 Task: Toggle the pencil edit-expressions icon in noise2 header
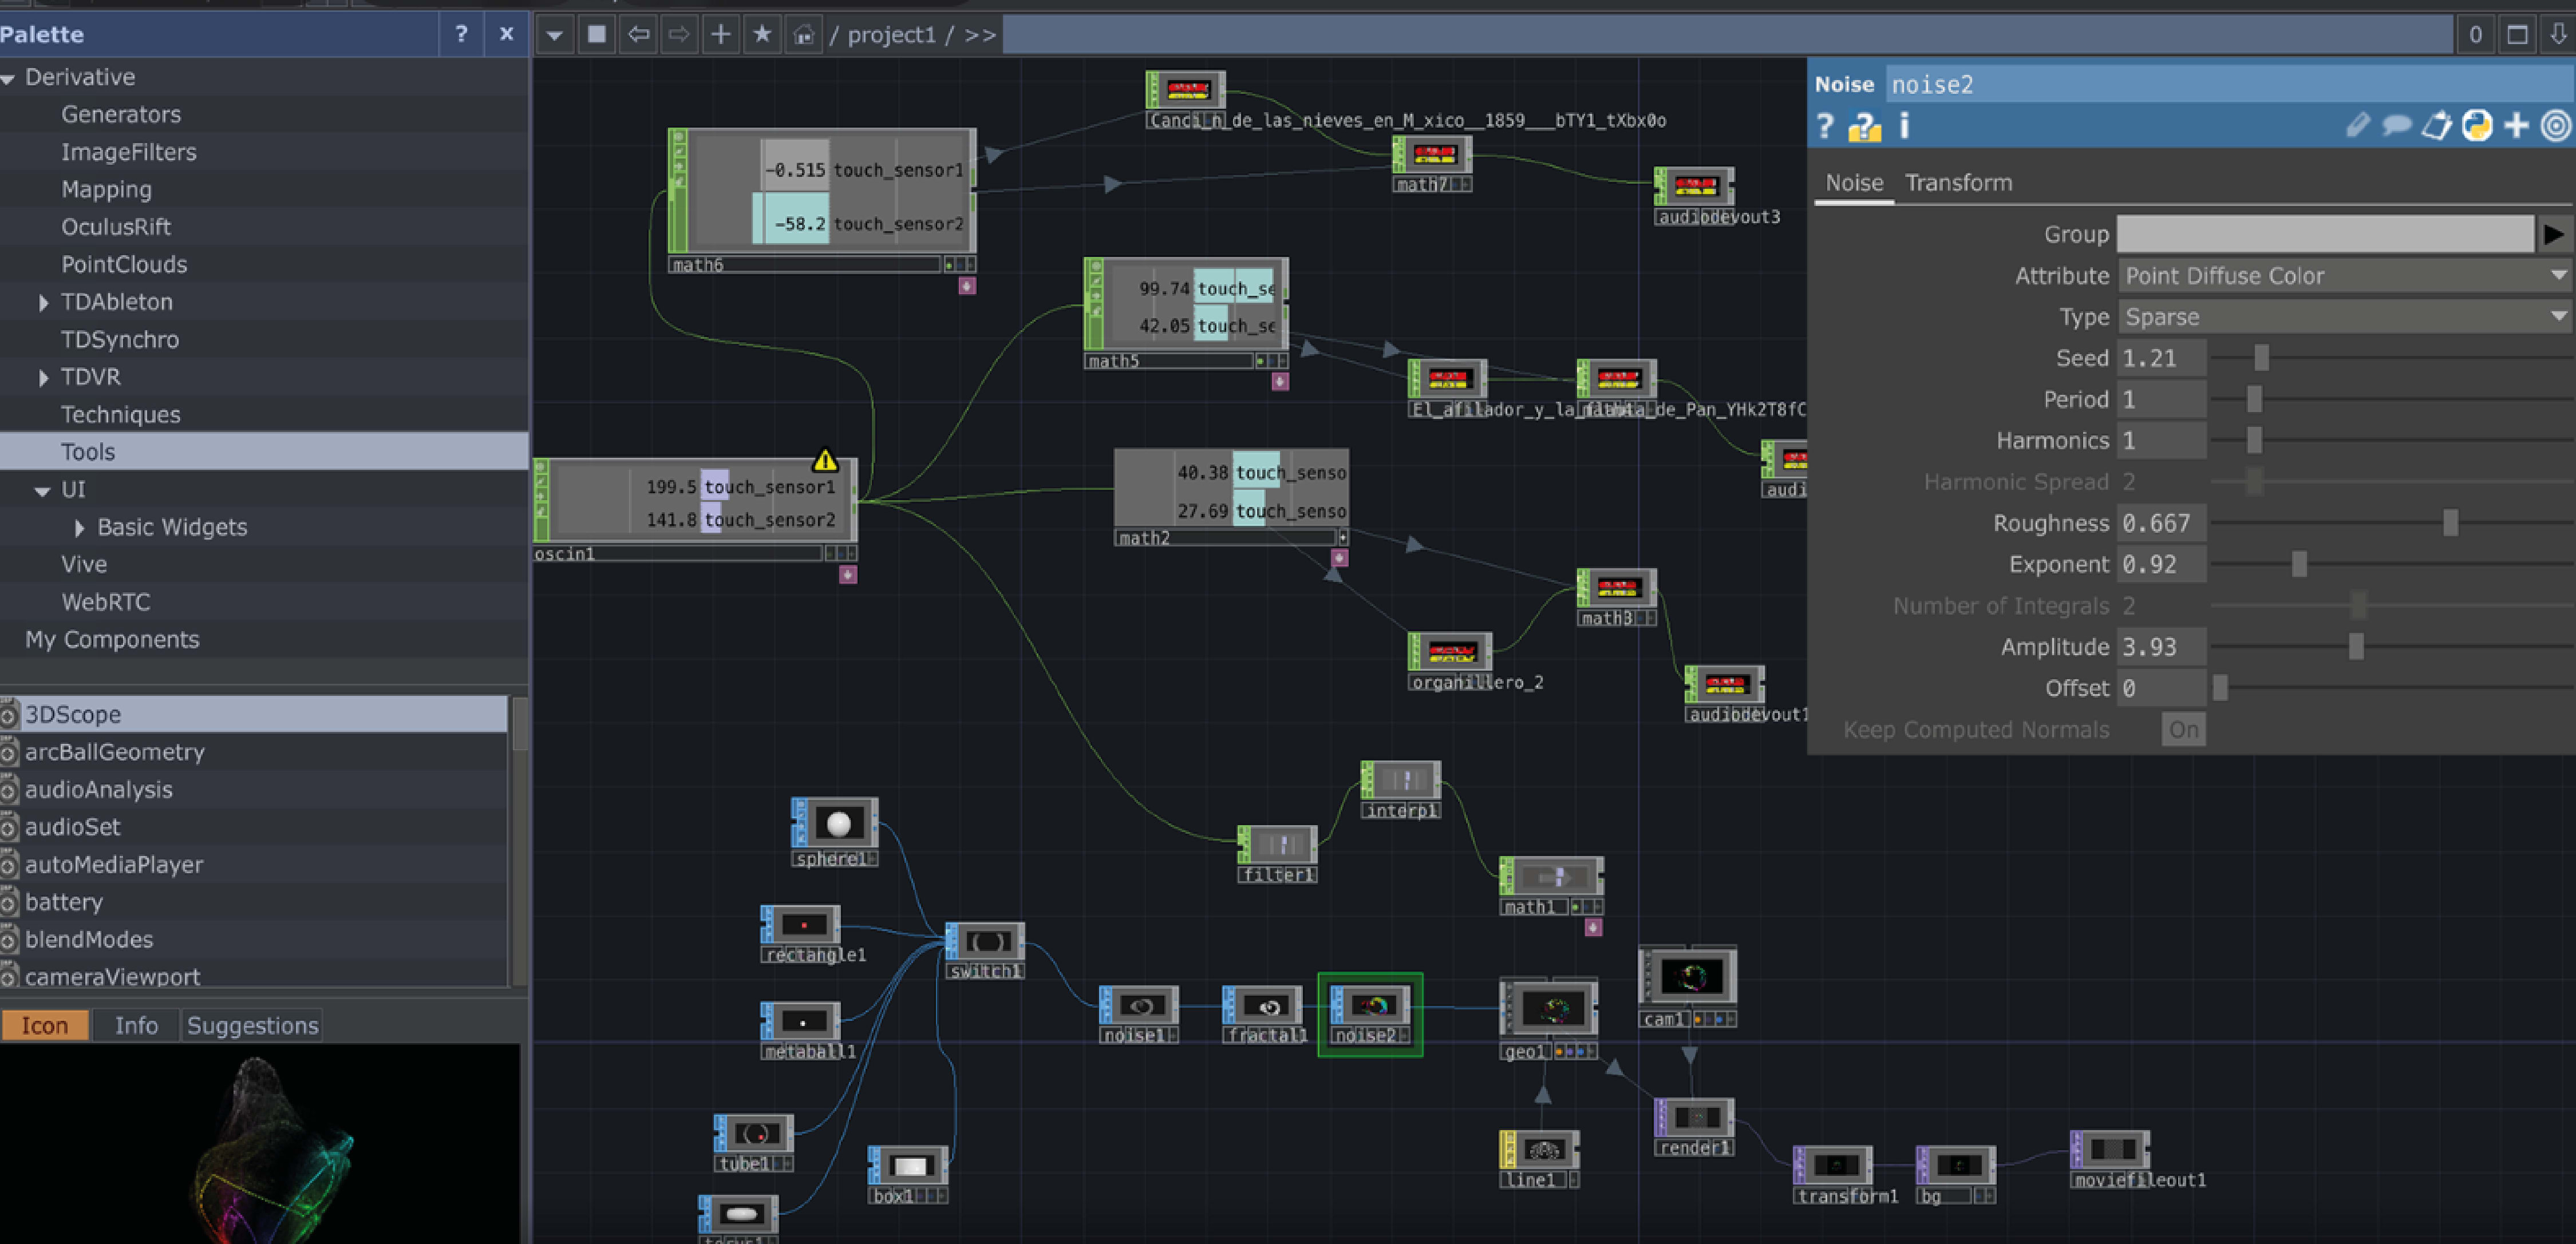click(2358, 125)
